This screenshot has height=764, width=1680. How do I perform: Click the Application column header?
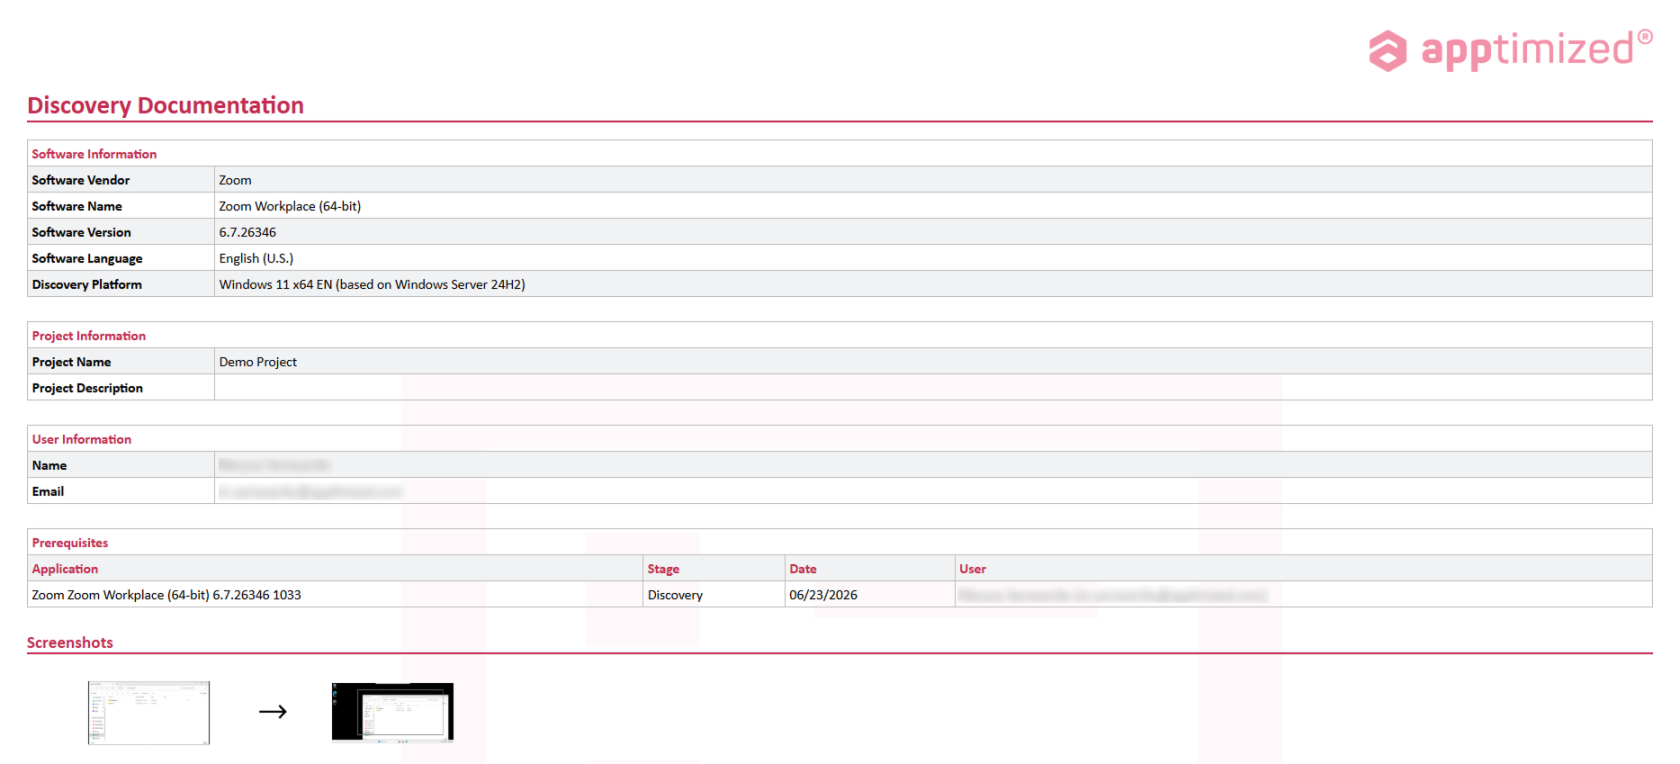click(65, 569)
